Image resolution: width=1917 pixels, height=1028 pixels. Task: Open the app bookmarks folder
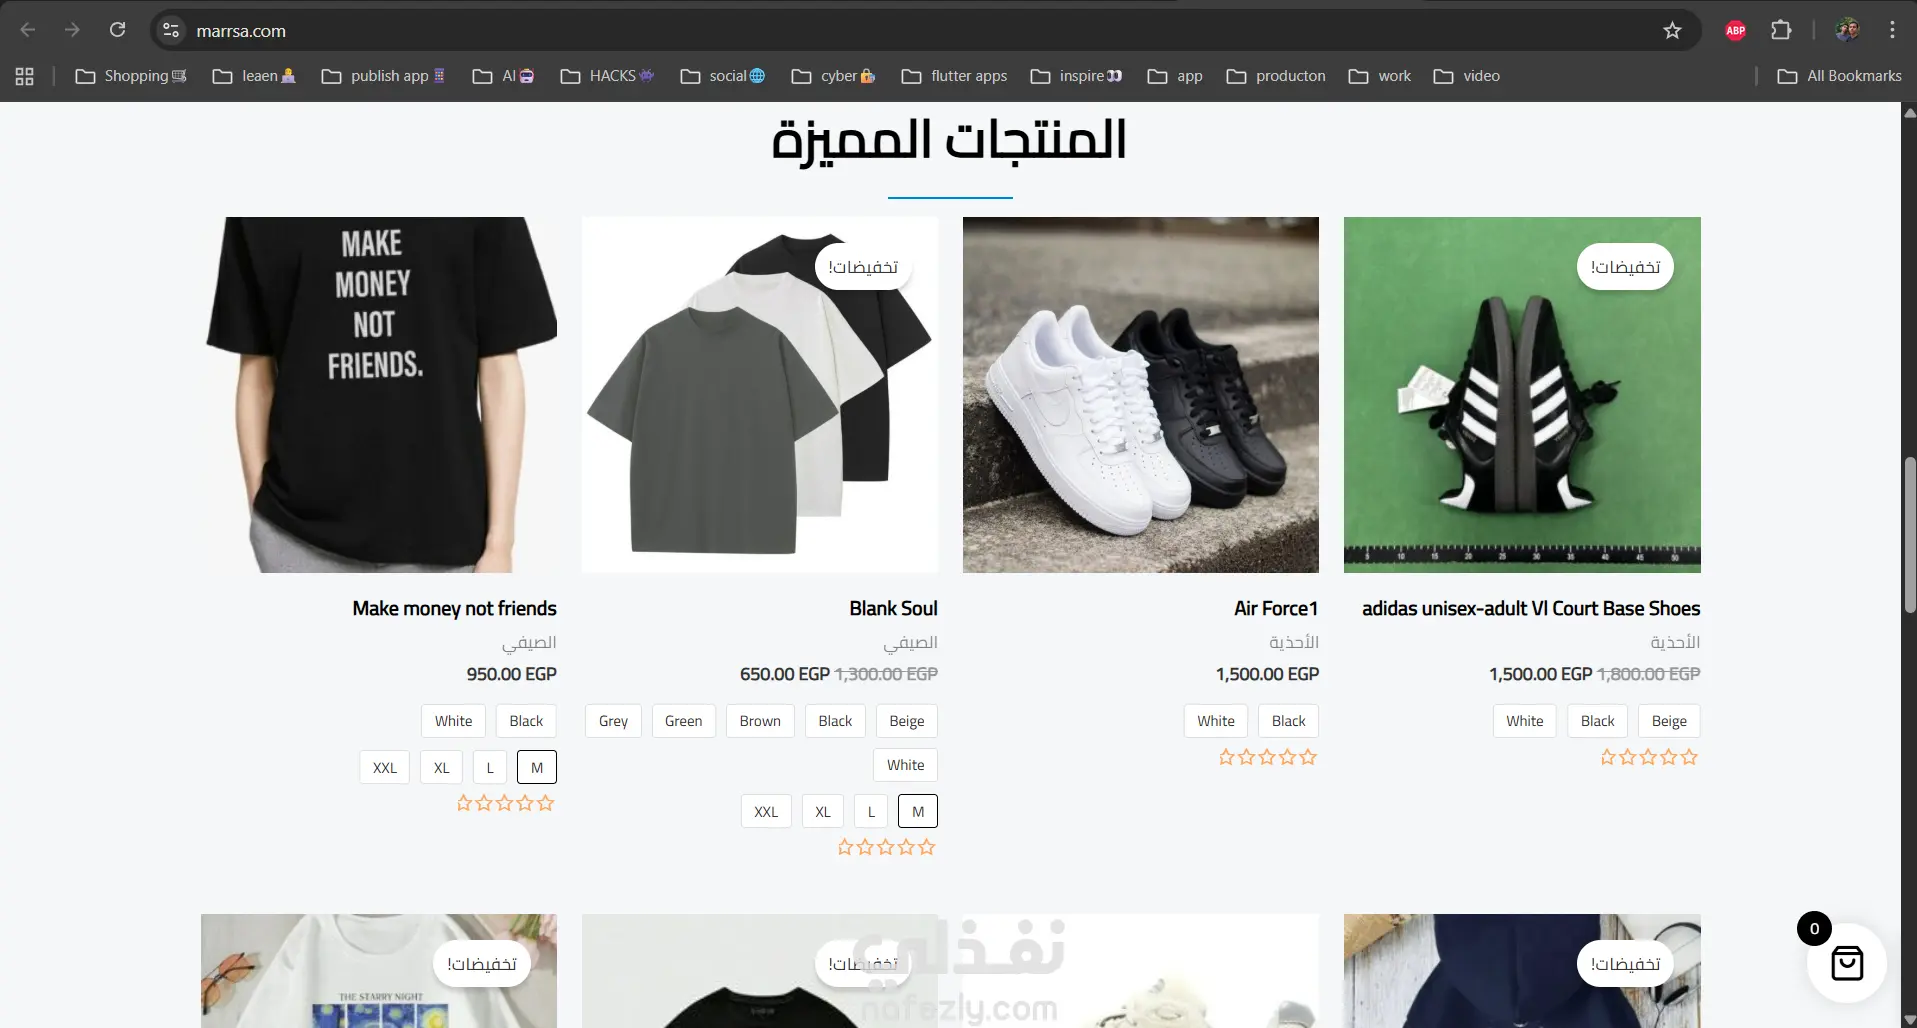click(x=1175, y=76)
